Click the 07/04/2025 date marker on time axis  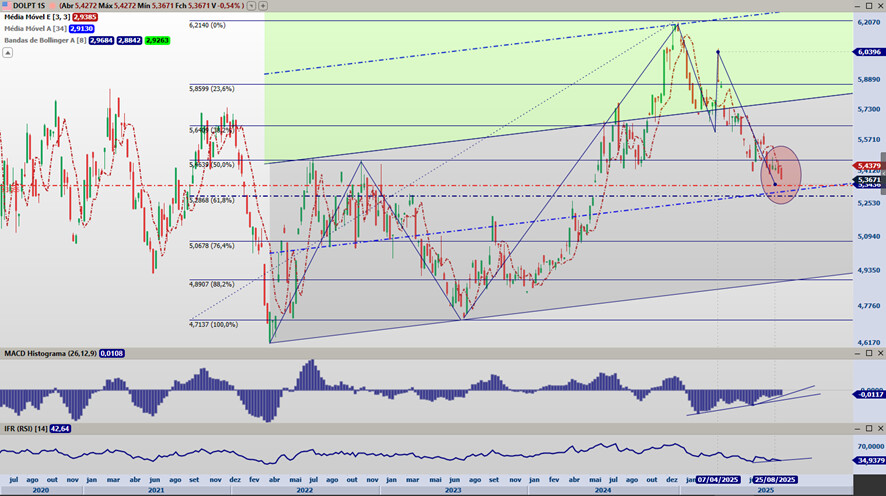pyautogui.click(x=719, y=480)
